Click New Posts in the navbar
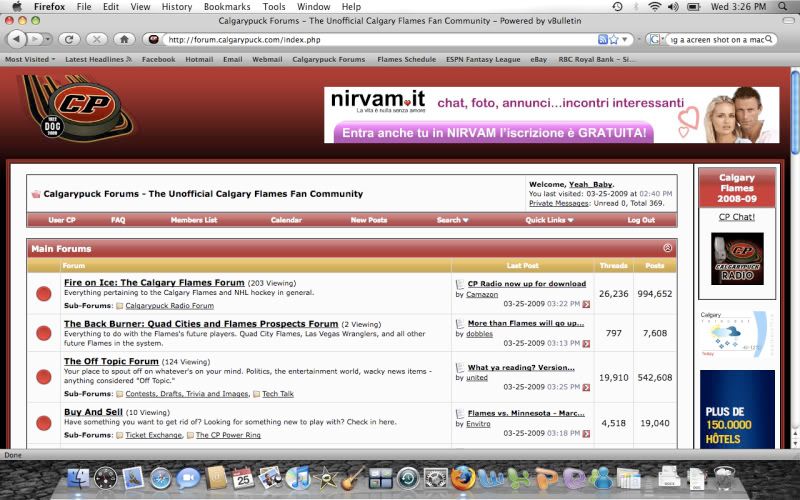This screenshot has height=500, width=800. click(x=369, y=220)
